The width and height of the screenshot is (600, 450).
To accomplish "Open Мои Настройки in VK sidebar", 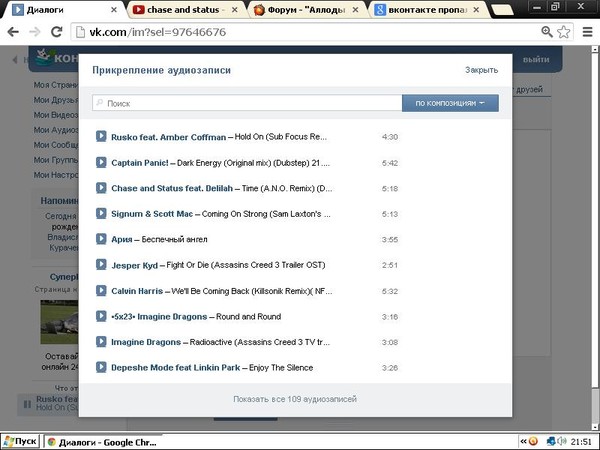I will [56, 175].
